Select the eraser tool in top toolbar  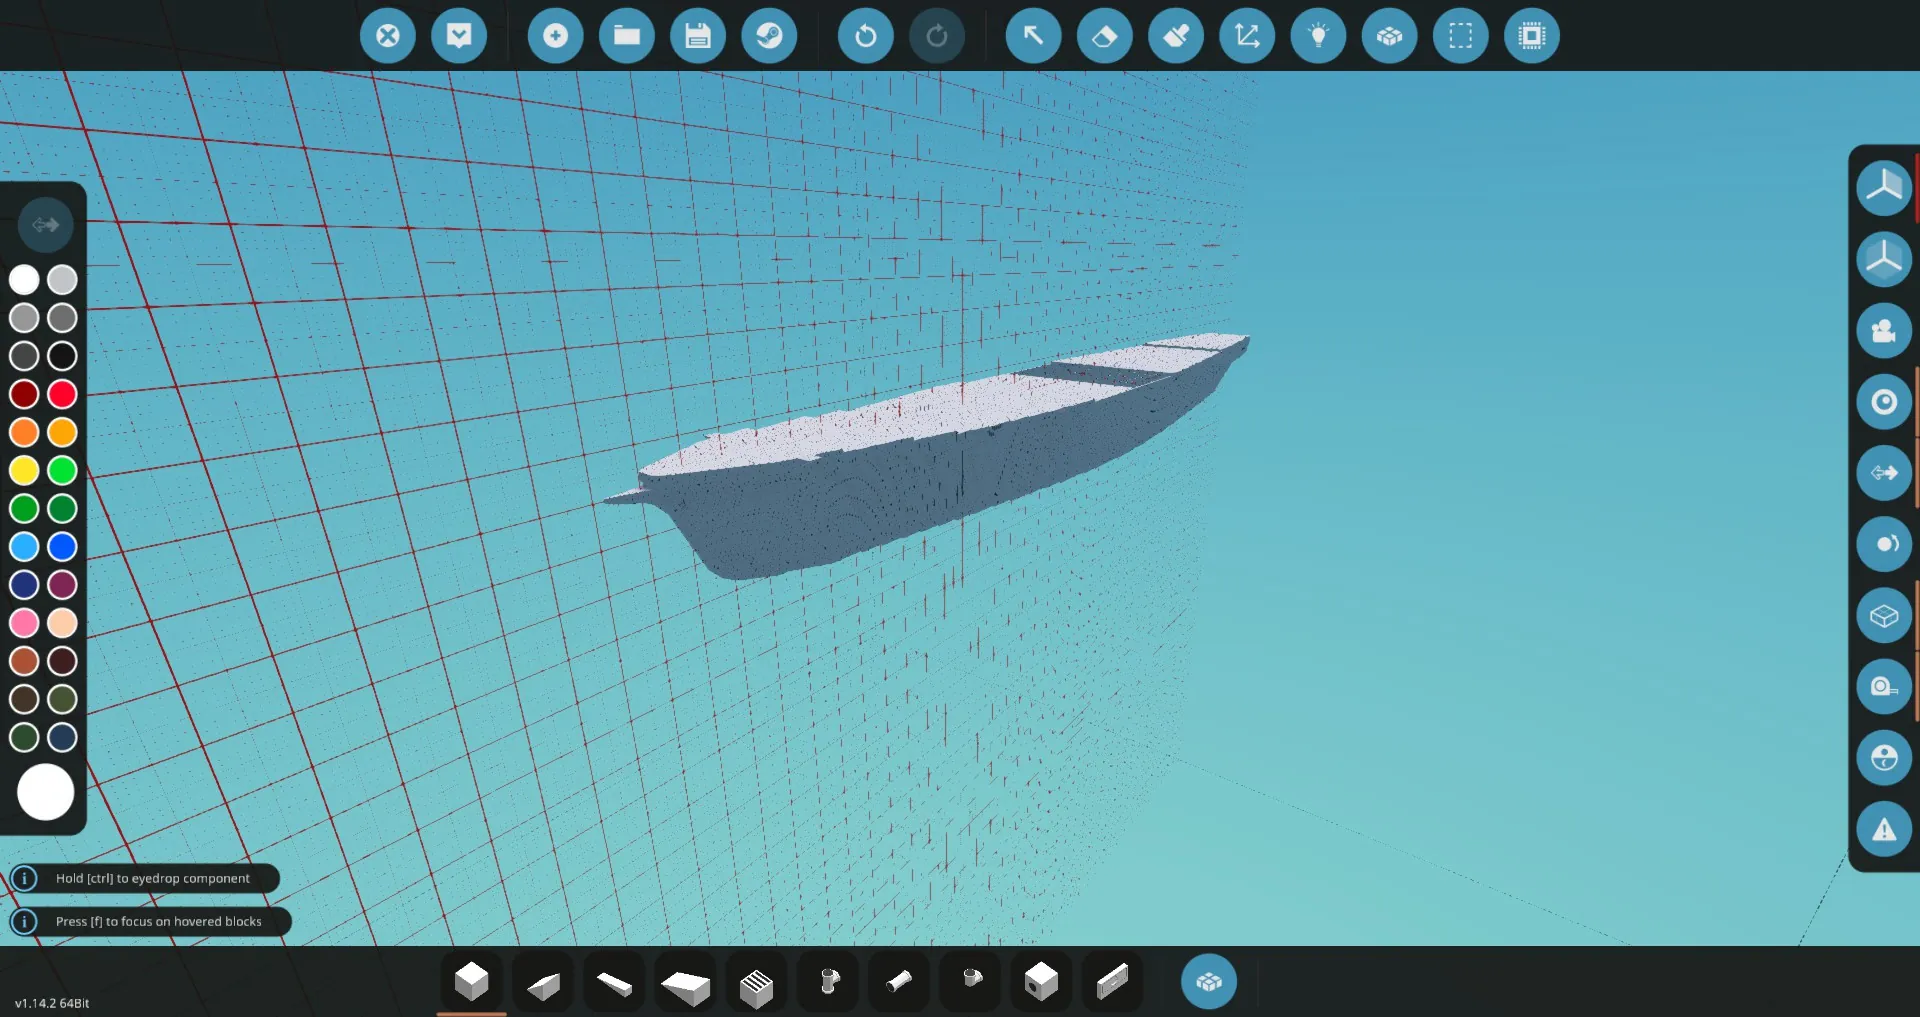click(1104, 36)
